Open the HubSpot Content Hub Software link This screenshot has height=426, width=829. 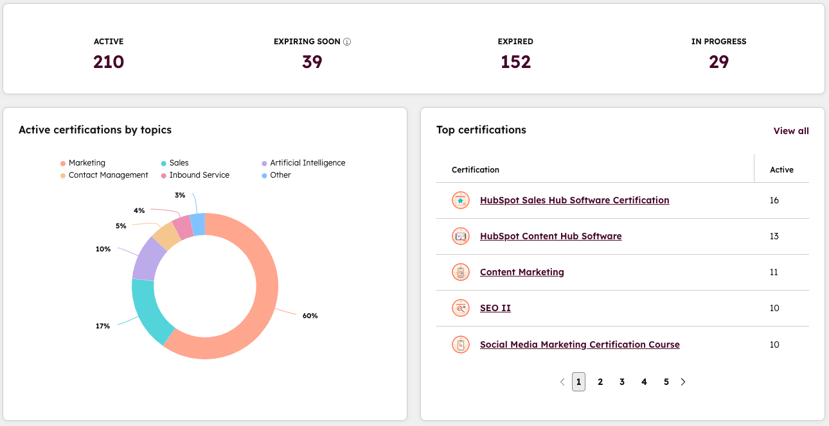click(x=551, y=236)
